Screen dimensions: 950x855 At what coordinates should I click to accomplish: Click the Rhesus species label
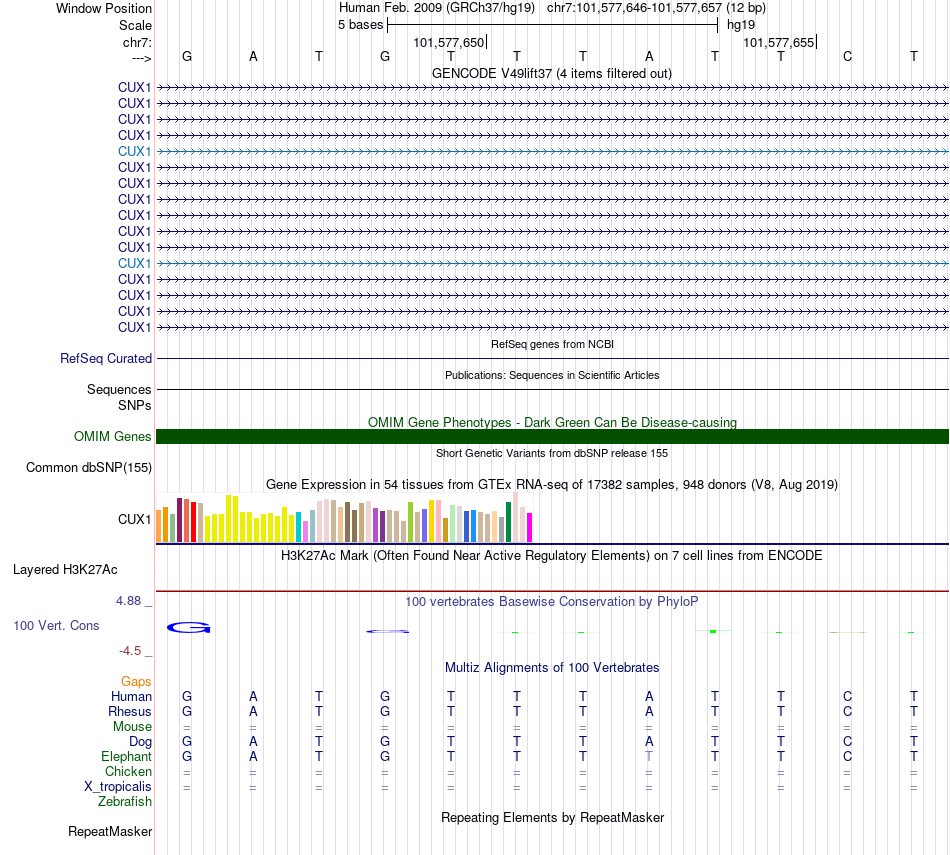point(130,711)
